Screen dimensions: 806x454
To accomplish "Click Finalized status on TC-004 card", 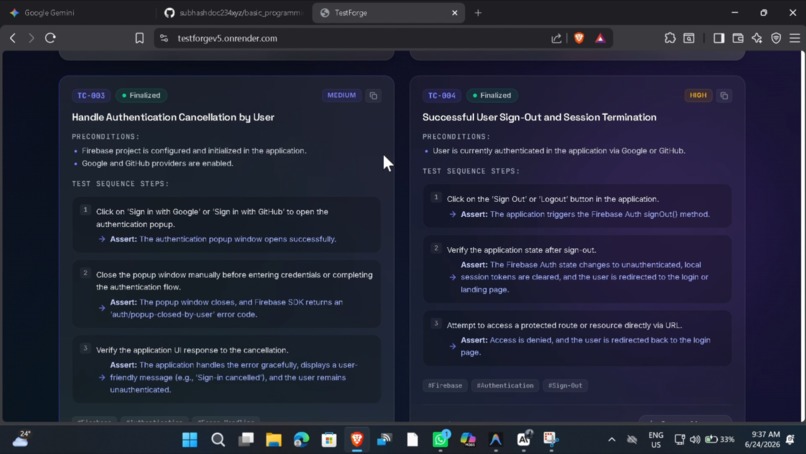I will coord(491,96).
